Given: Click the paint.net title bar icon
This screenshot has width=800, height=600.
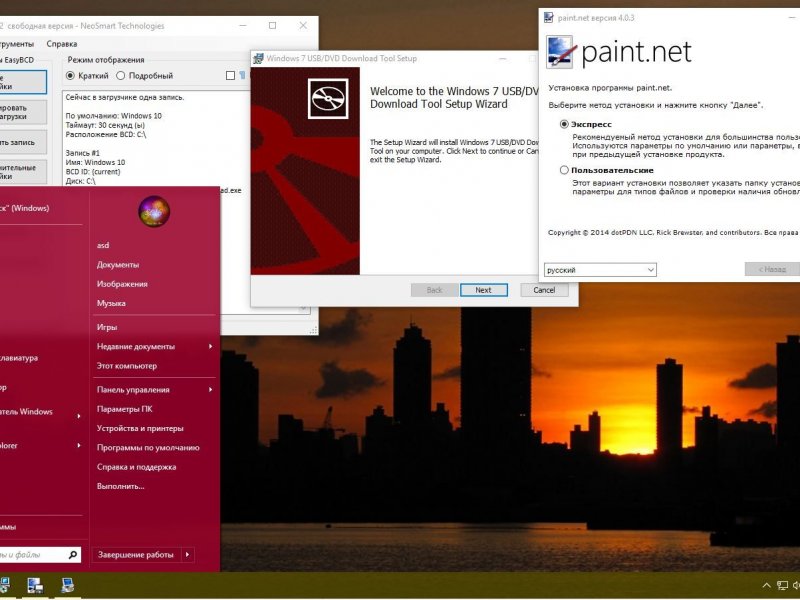Looking at the screenshot, I should pyautogui.click(x=548, y=18).
